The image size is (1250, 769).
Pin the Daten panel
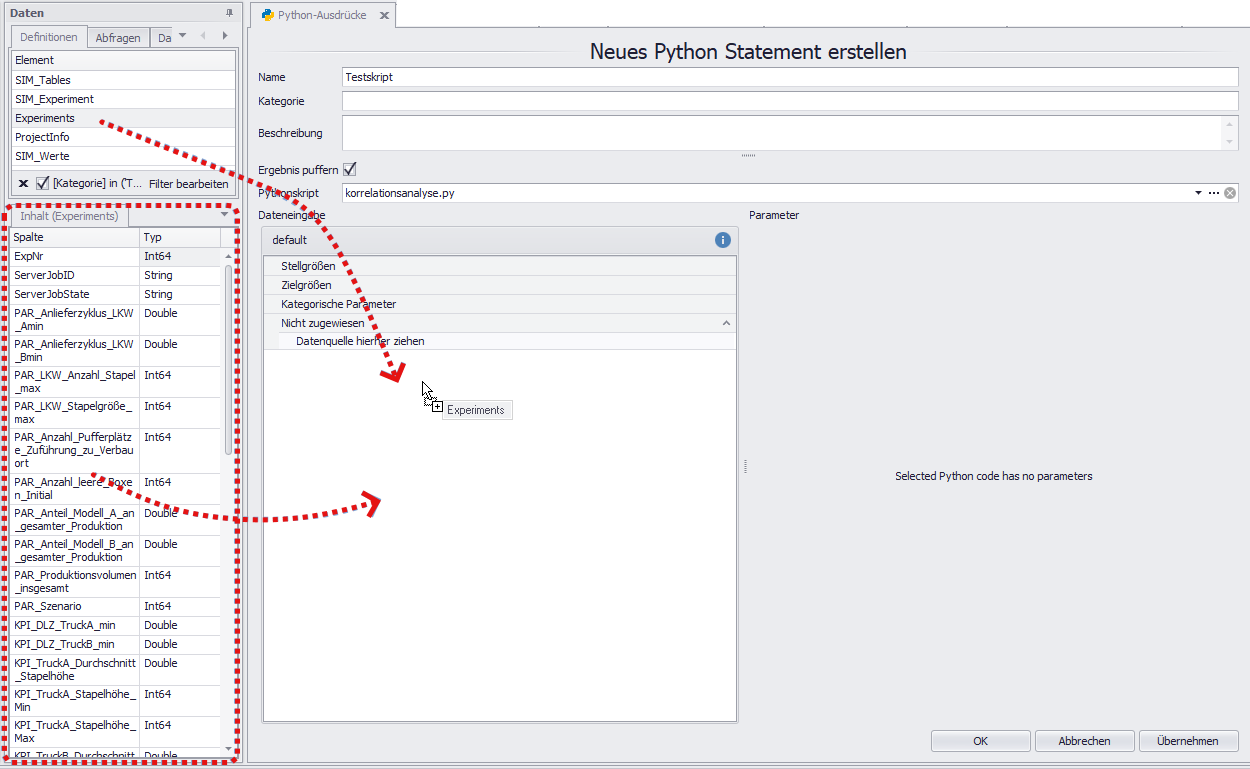tap(229, 12)
